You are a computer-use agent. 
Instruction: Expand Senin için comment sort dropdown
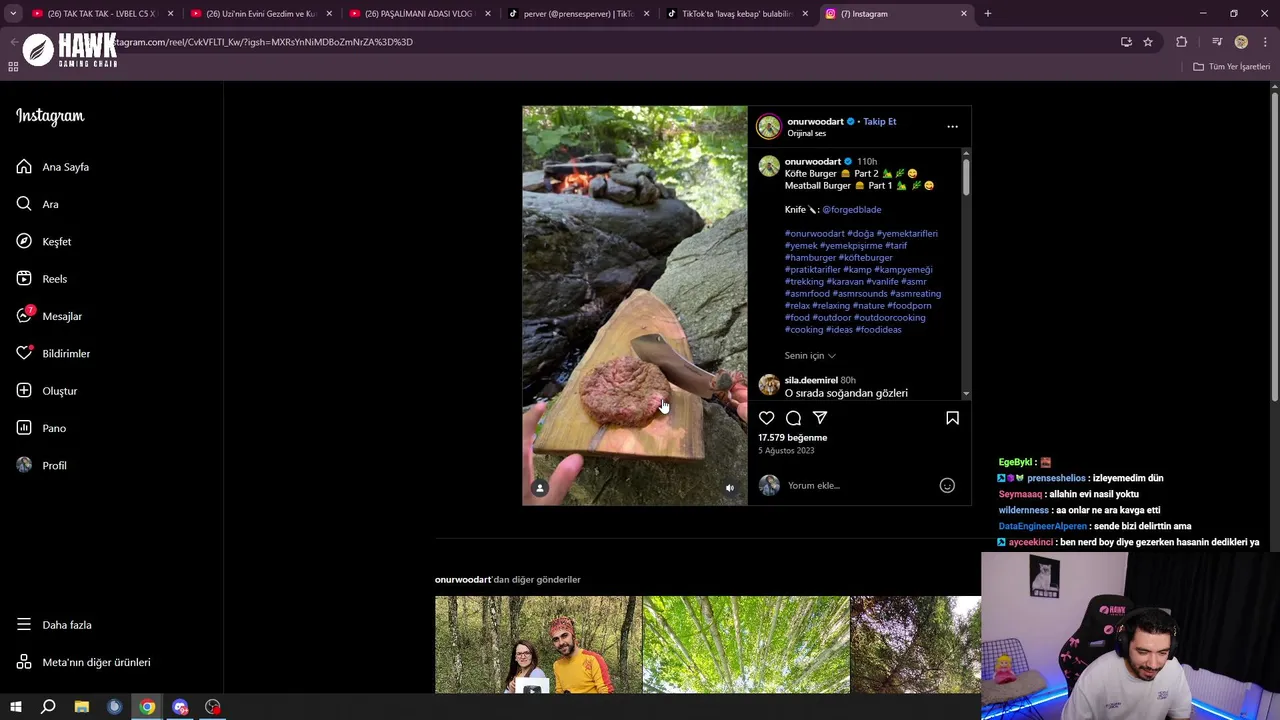point(810,356)
